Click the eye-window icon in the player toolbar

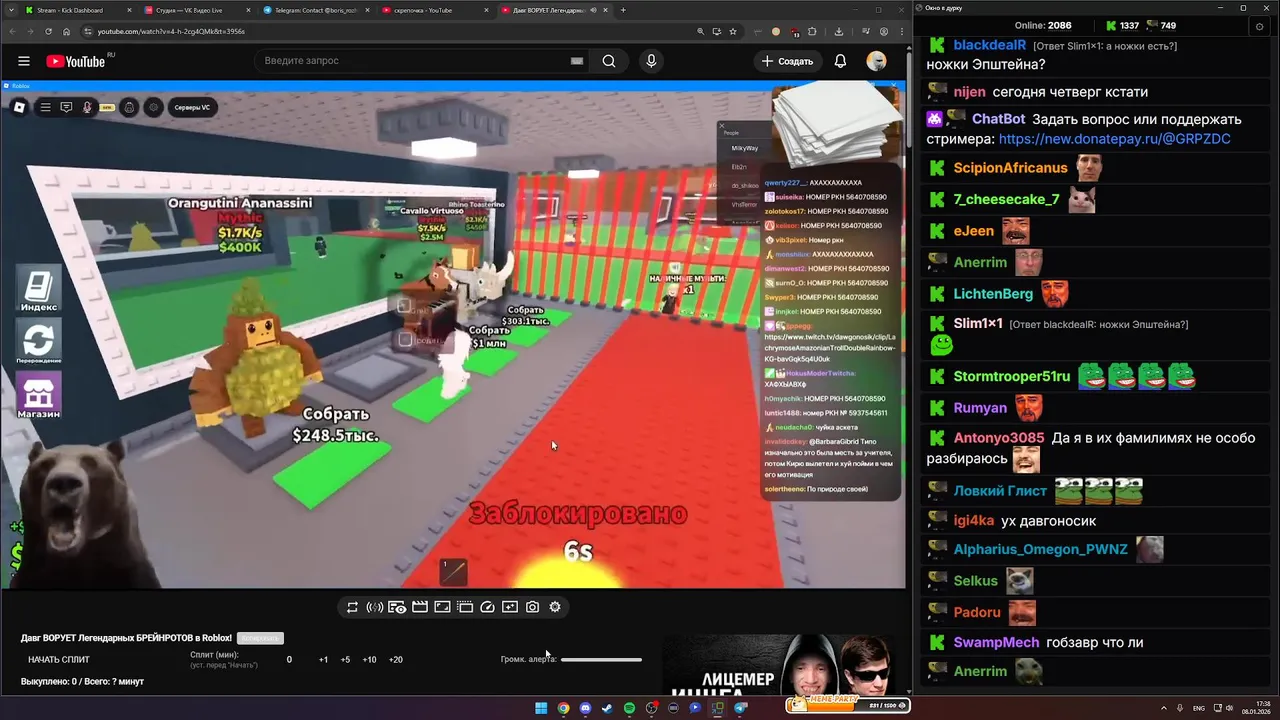(x=397, y=607)
